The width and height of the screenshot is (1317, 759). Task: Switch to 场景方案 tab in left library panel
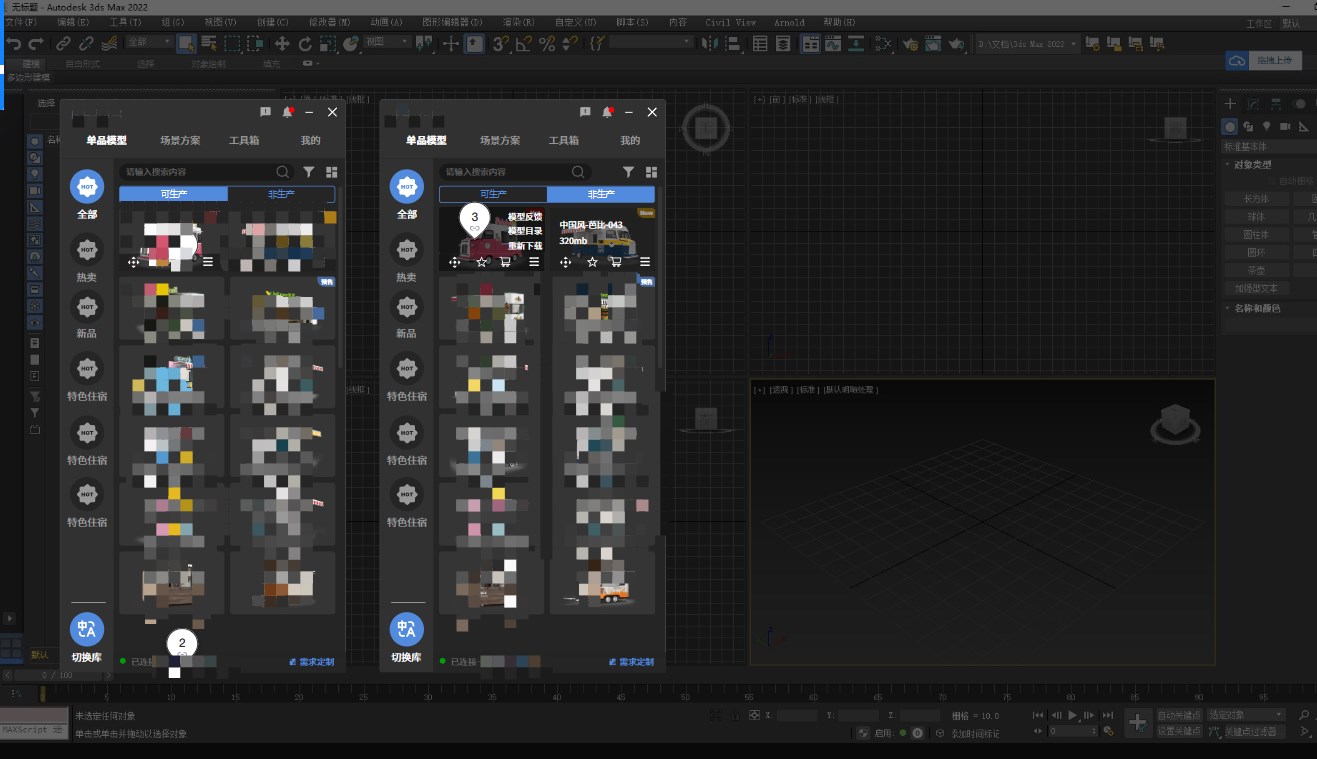click(180, 141)
